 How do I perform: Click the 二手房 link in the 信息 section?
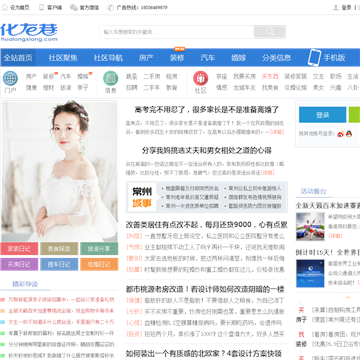152,76
